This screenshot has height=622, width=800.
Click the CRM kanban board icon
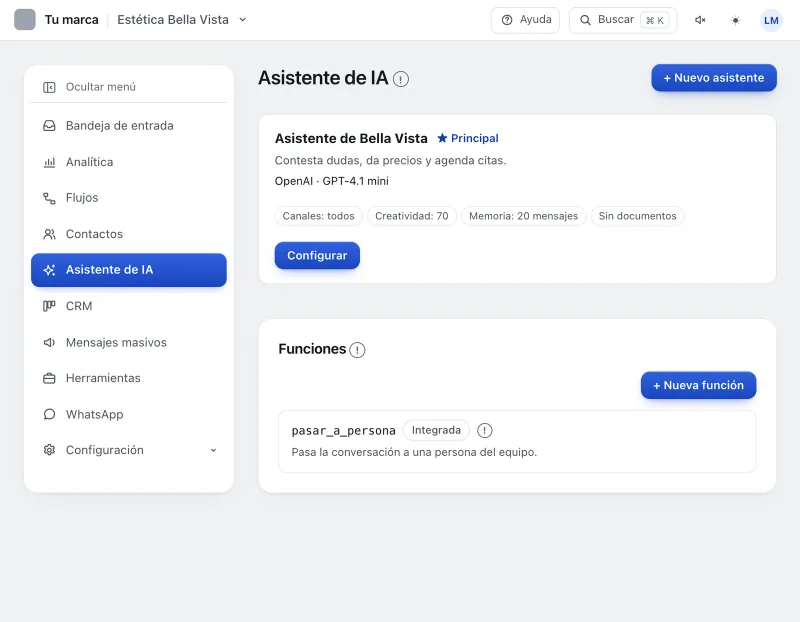(x=49, y=306)
